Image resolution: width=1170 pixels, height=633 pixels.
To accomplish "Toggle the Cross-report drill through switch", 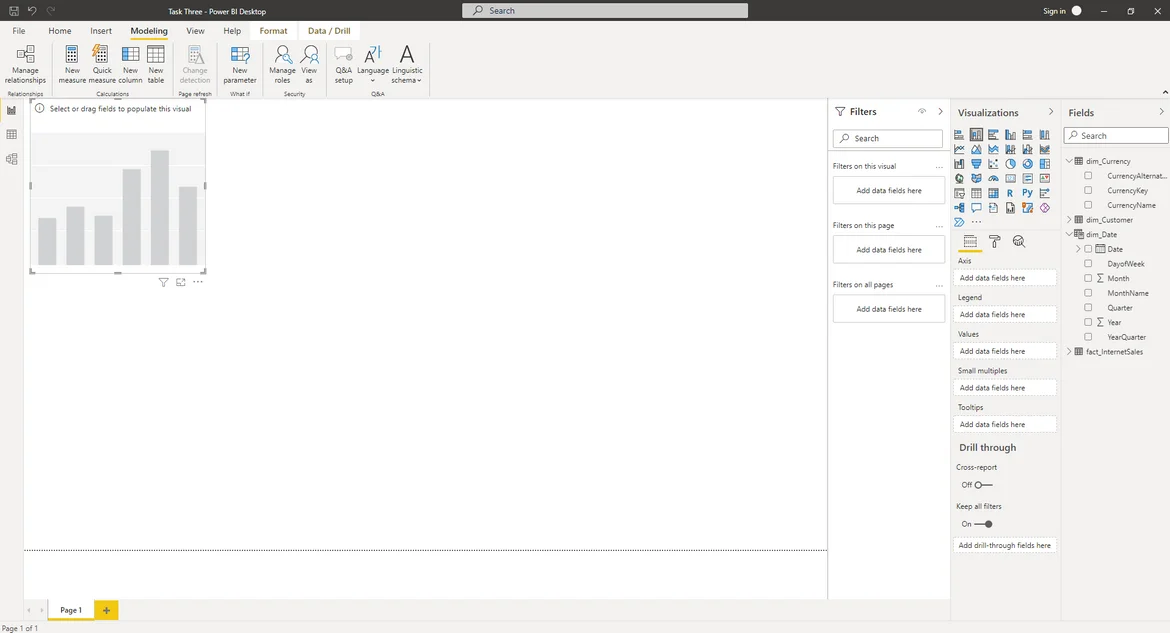I will click(x=983, y=485).
